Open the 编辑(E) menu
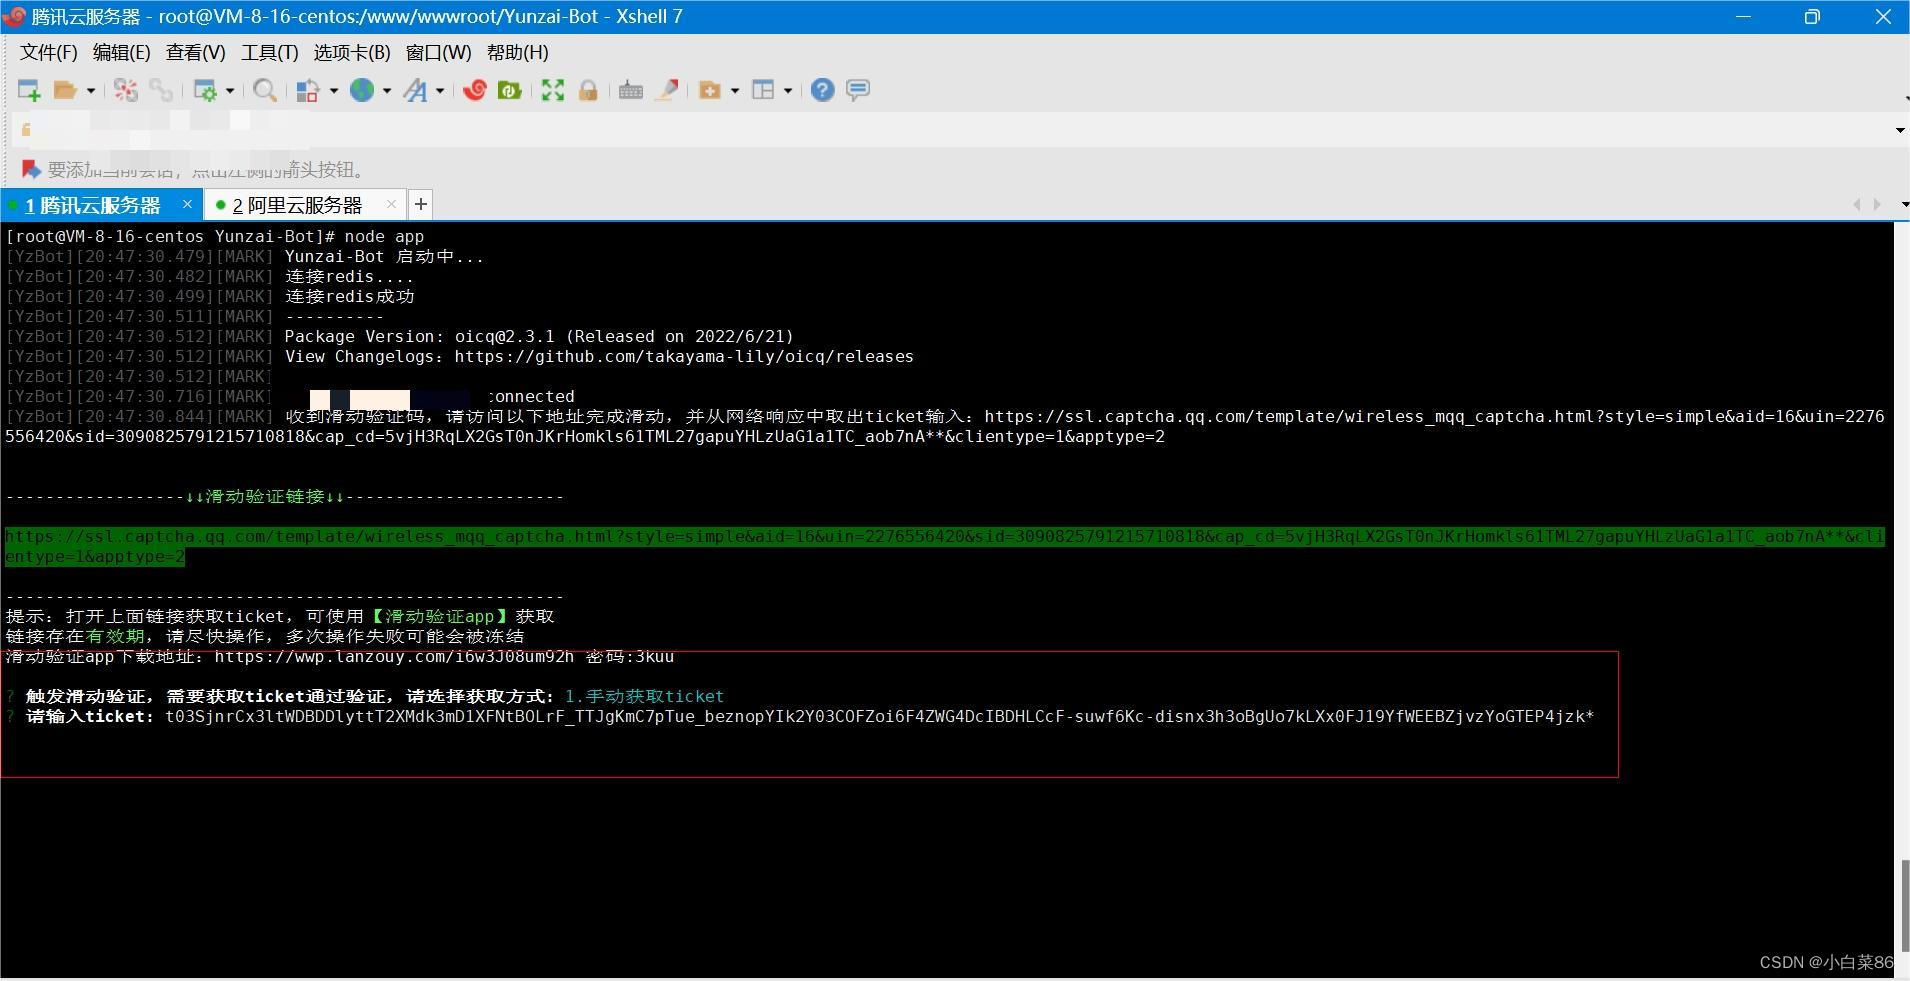Image resolution: width=1910 pixels, height=981 pixels. [121, 52]
